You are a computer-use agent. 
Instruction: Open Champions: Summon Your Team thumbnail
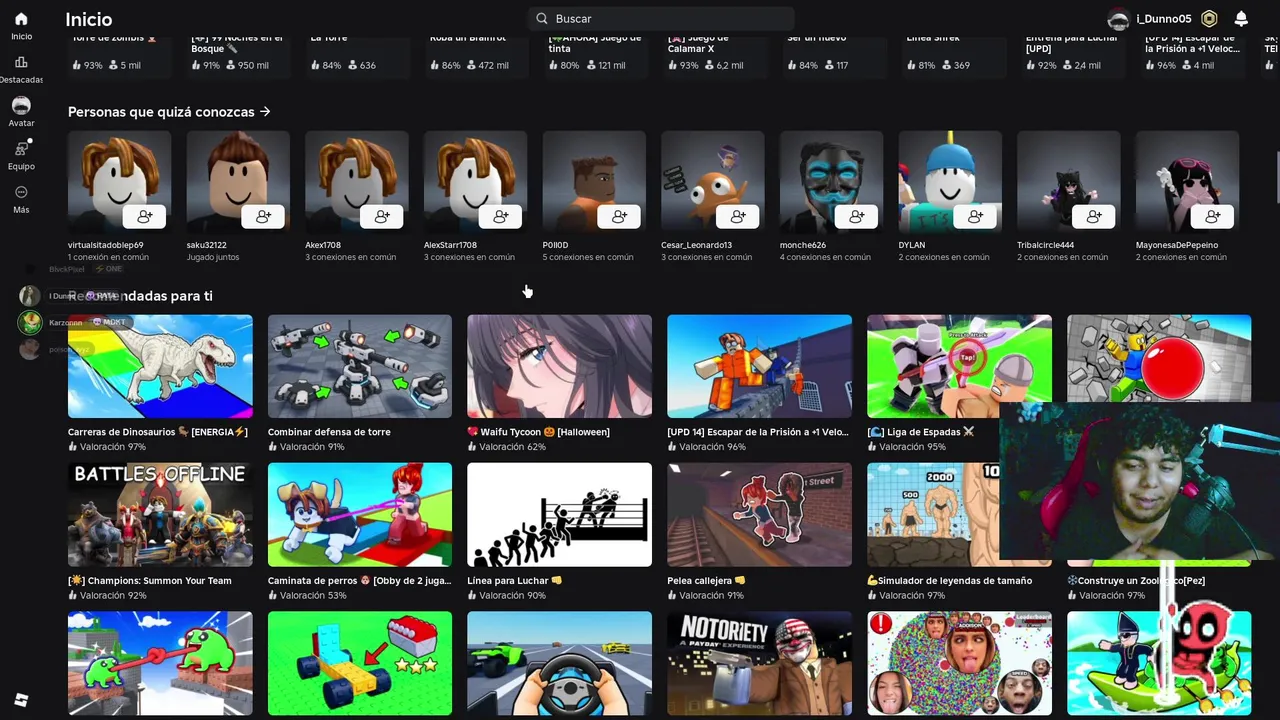160,514
